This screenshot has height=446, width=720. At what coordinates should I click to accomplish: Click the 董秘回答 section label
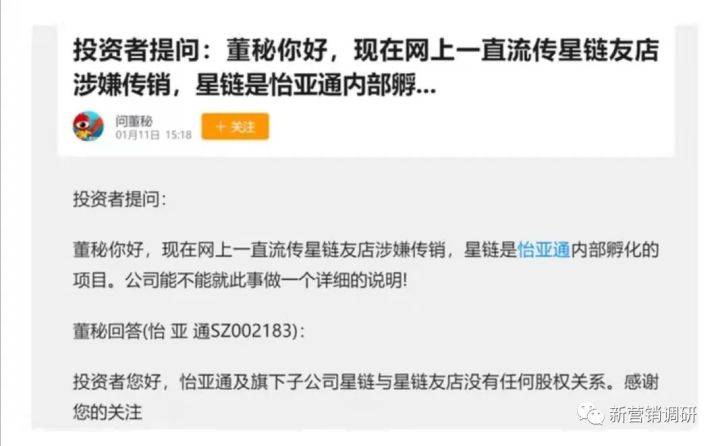click(x=107, y=331)
